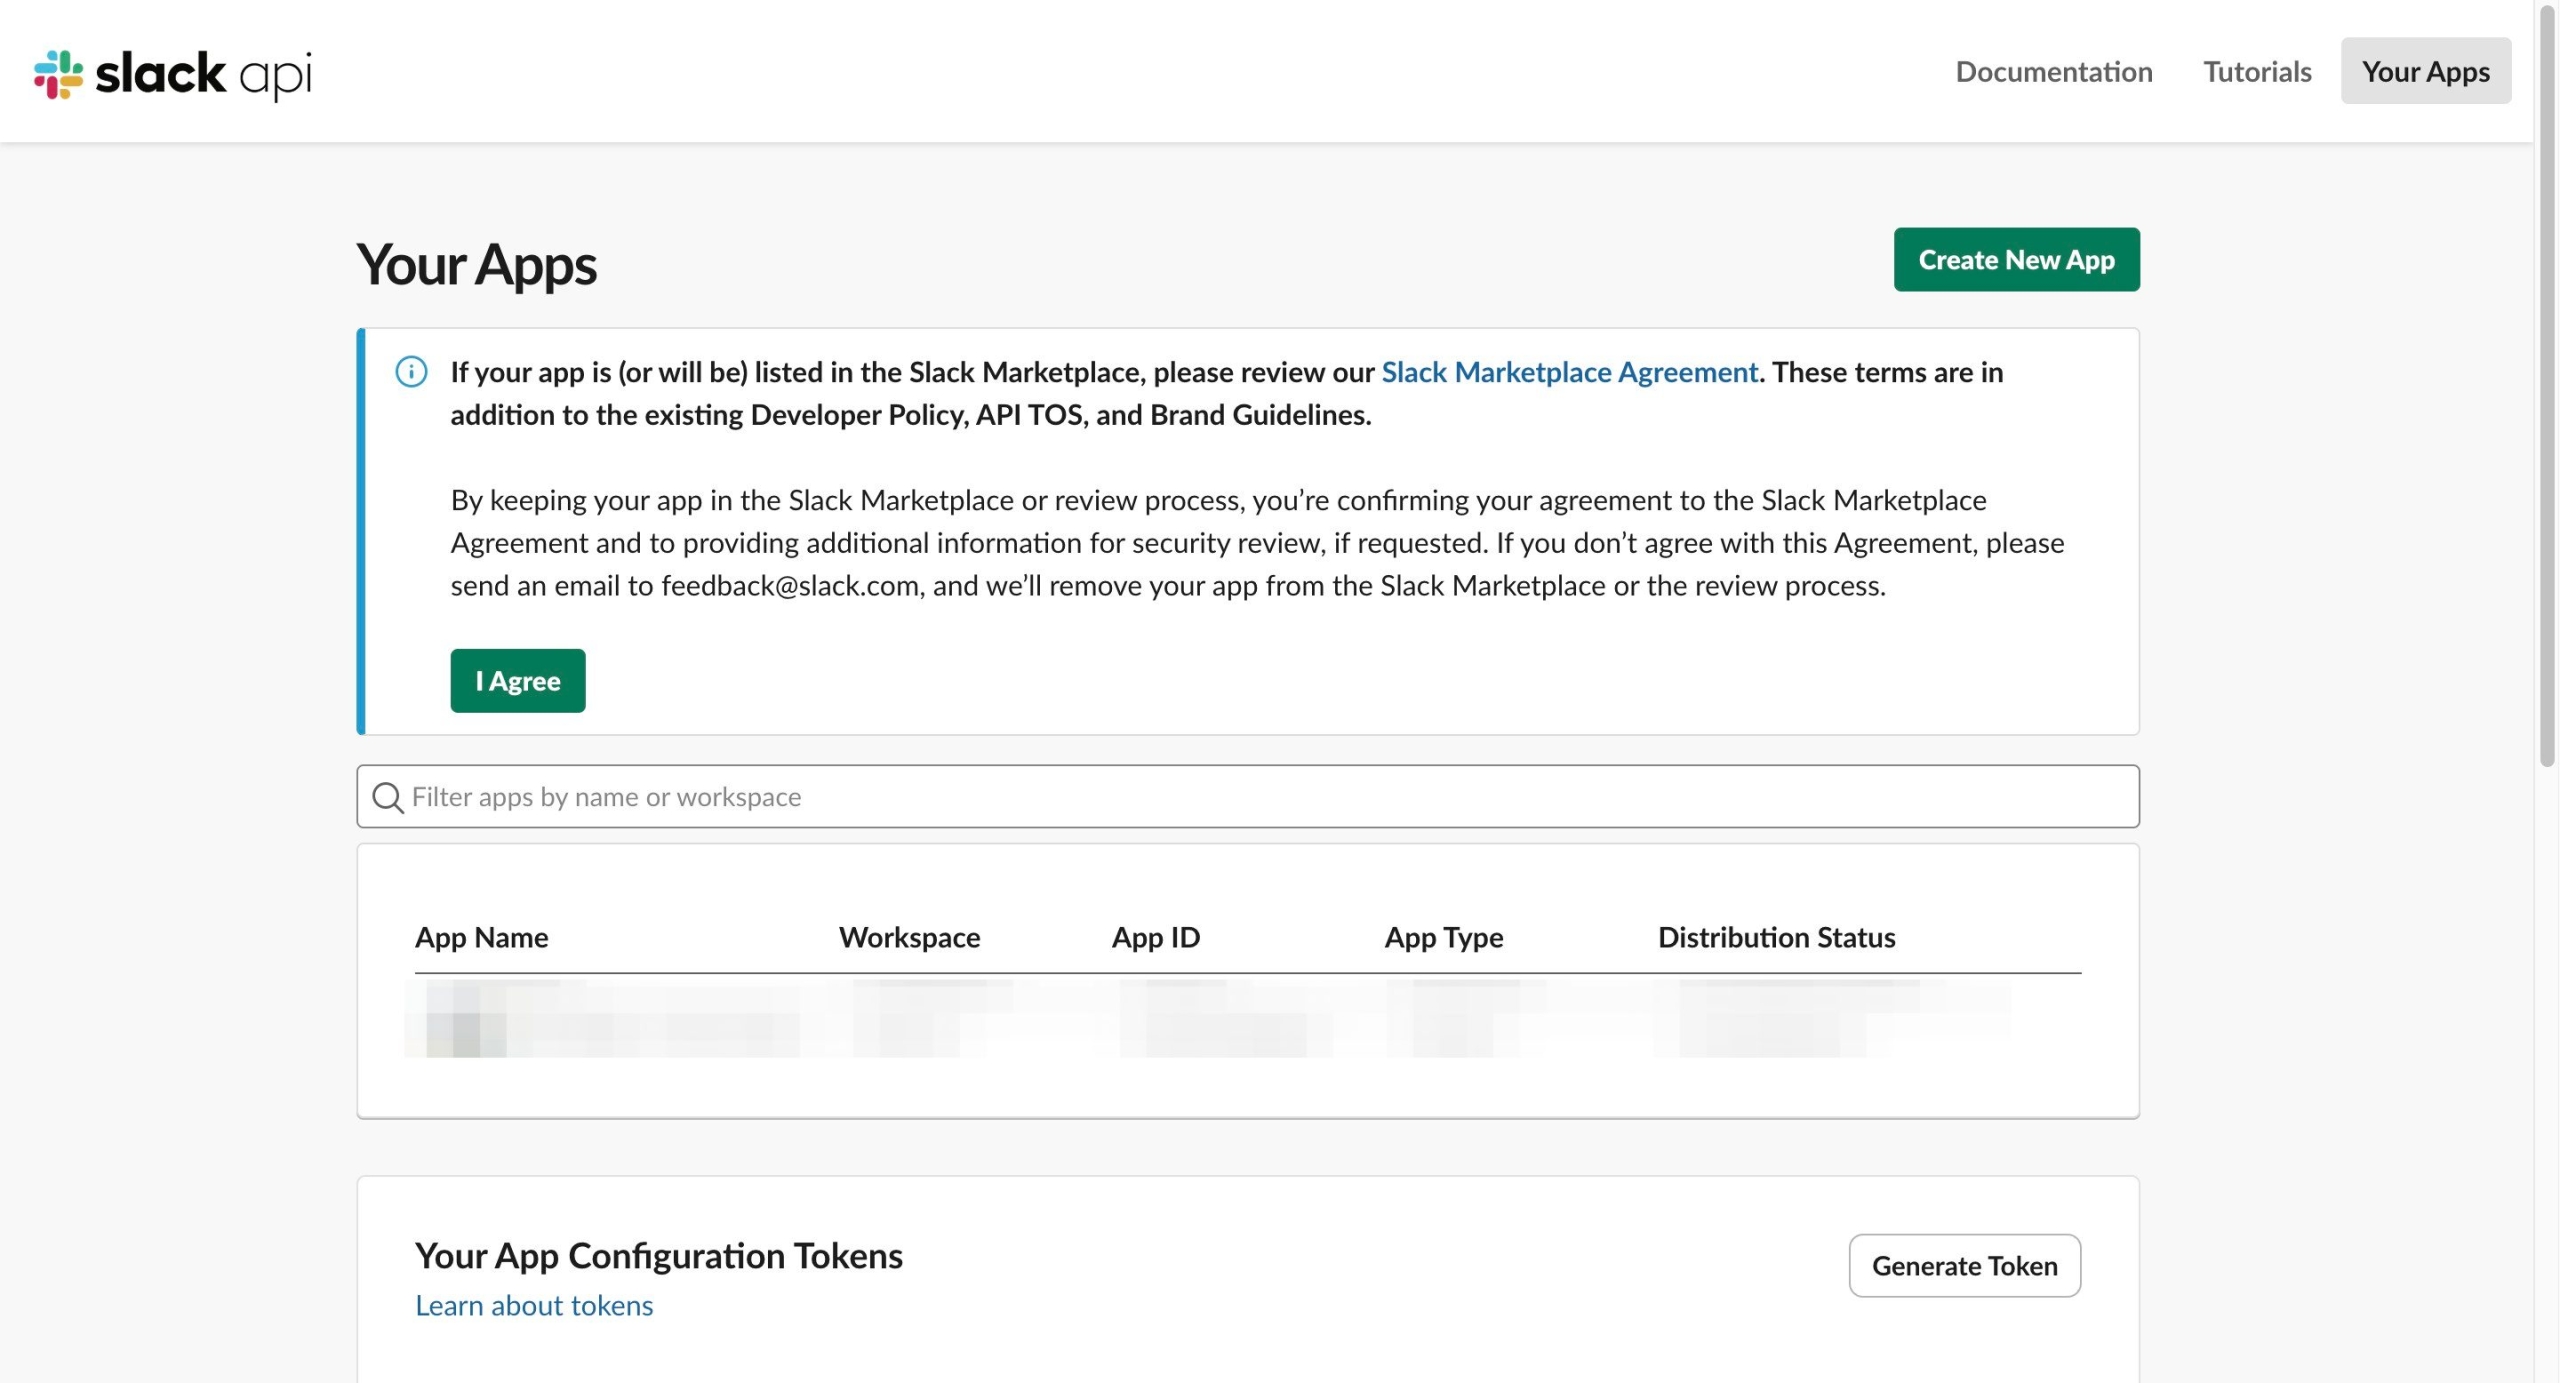Click the search magnifier icon
Screen dimensions: 2560x1383
click(x=387, y=797)
